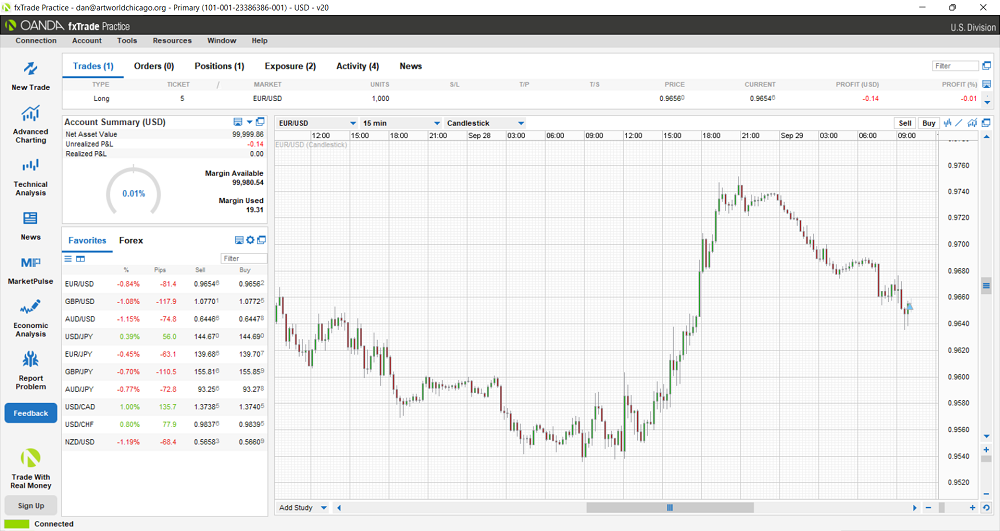Zoom in chart horizontally with bottom plus
Viewport: 1000px width, 531px height.
973,508
